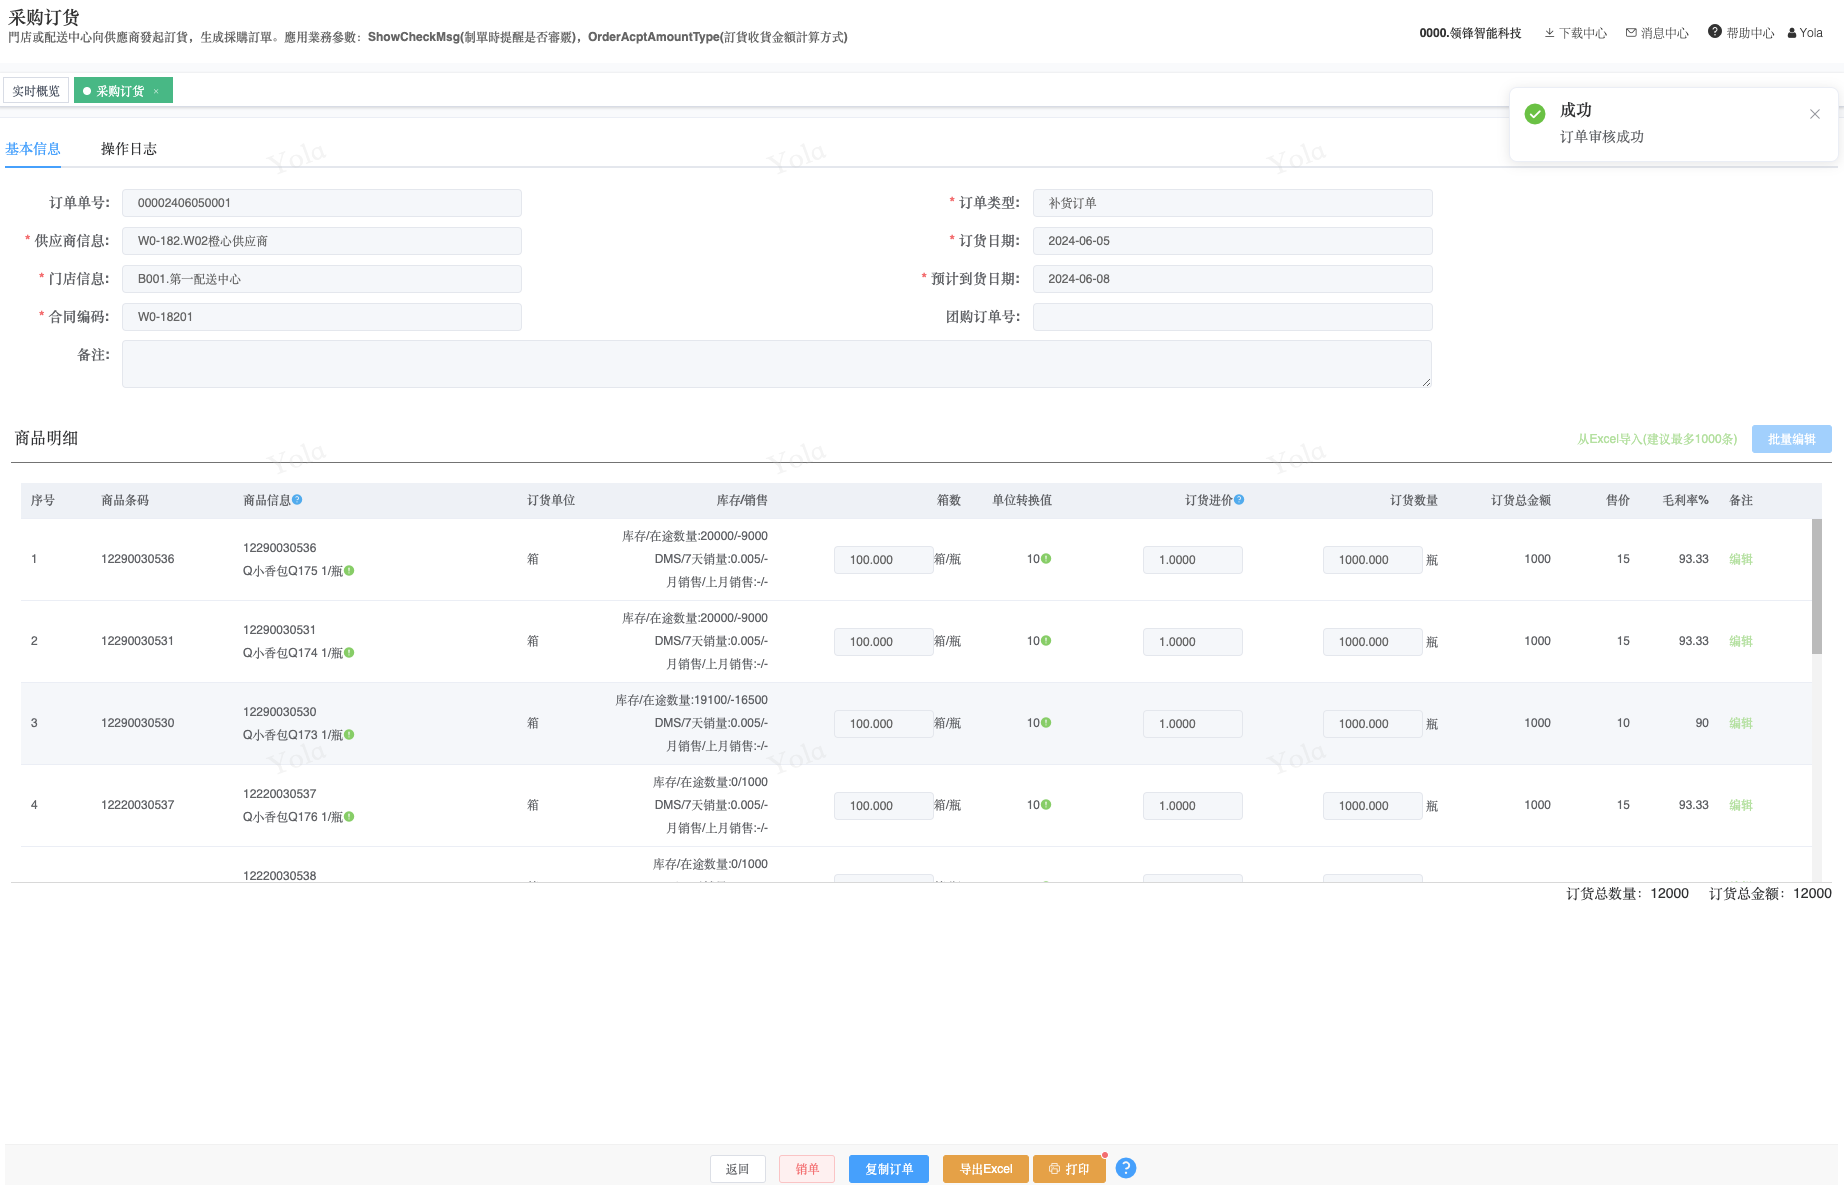Click green info dot beside Q小香包Q175
This screenshot has height=1185, width=1844.
point(349,571)
